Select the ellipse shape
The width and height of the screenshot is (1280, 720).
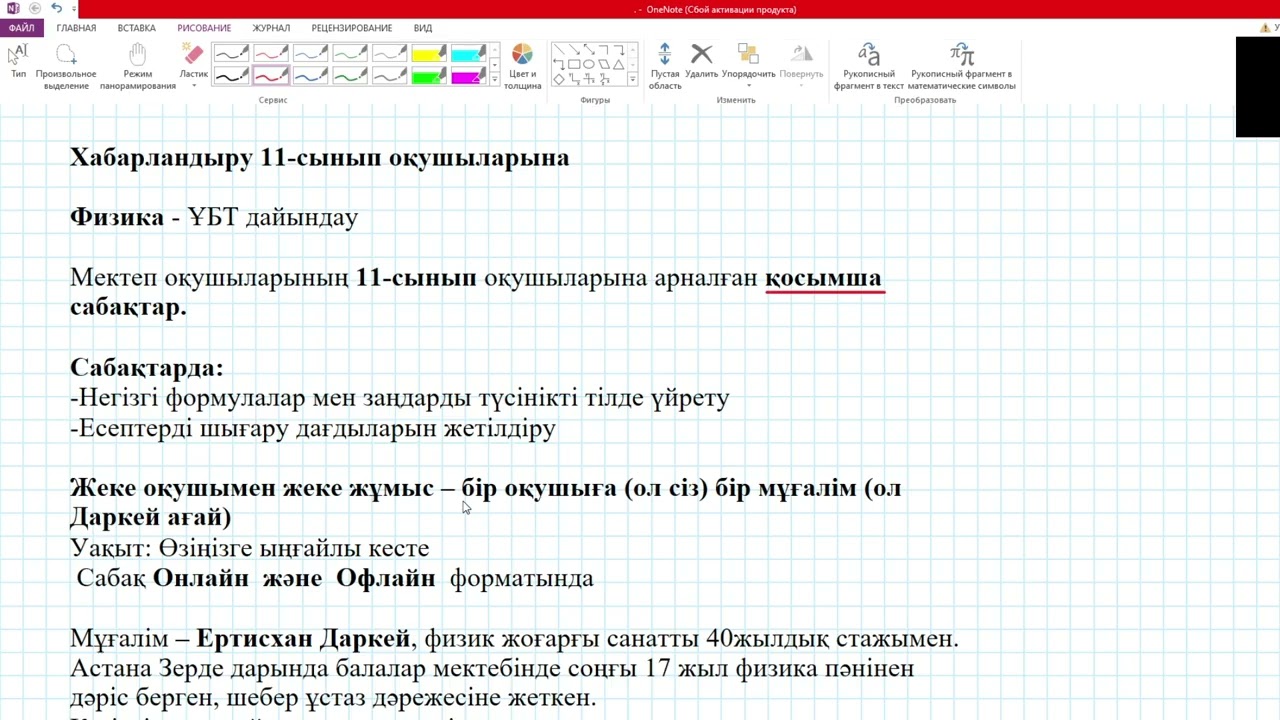(589, 64)
